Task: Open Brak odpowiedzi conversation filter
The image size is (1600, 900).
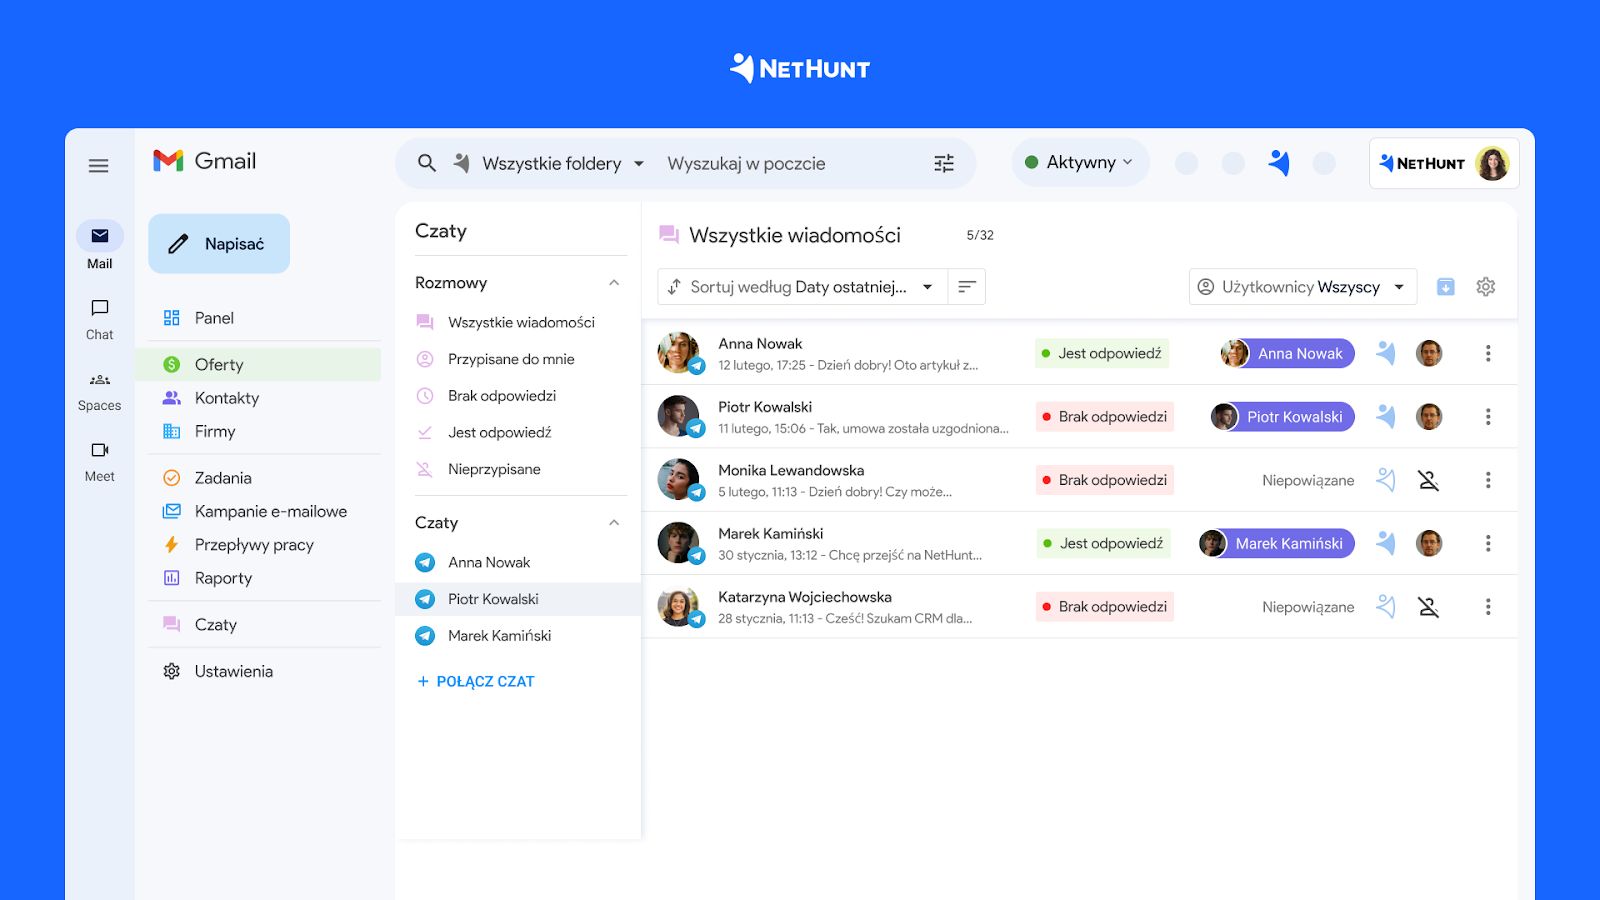Action: (x=501, y=396)
